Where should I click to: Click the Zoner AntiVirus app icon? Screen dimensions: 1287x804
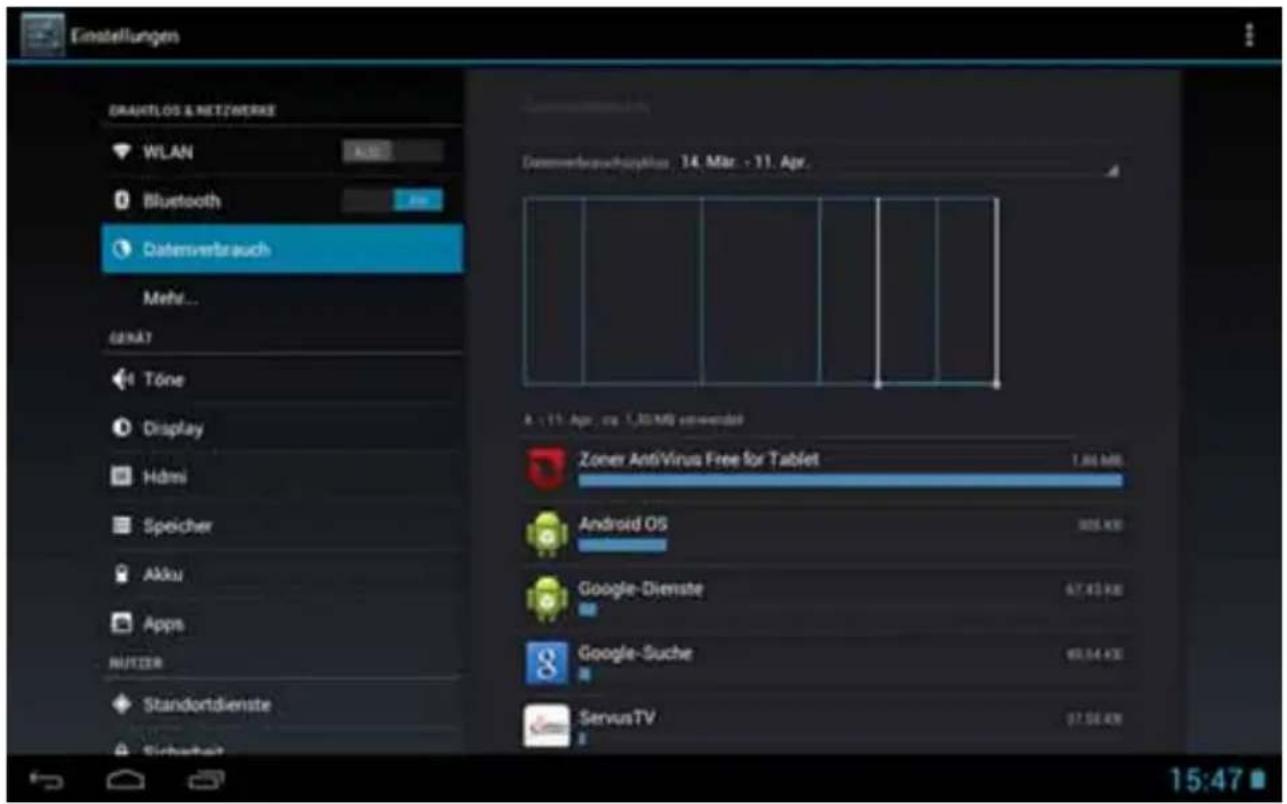[x=547, y=469]
